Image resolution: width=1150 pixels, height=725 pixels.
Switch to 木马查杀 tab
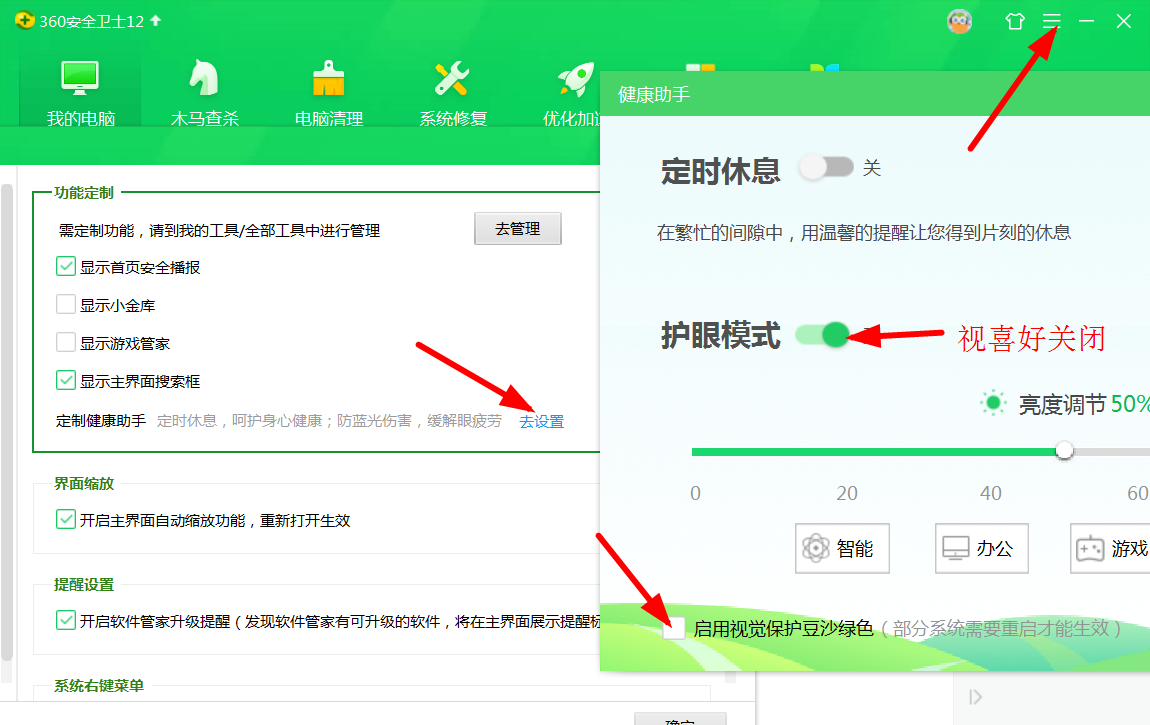(x=205, y=92)
